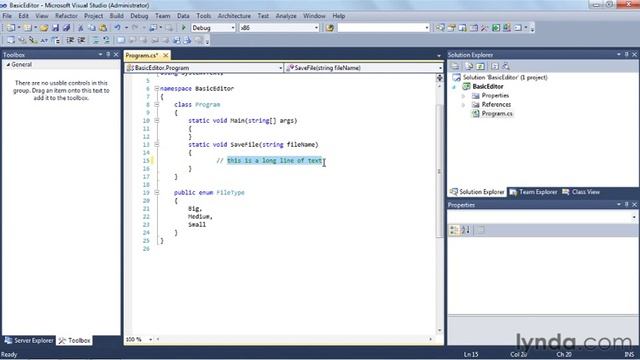This screenshot has width=640, height=360.
Task: Switch to the Class View tab
Action: pos(581,192)
